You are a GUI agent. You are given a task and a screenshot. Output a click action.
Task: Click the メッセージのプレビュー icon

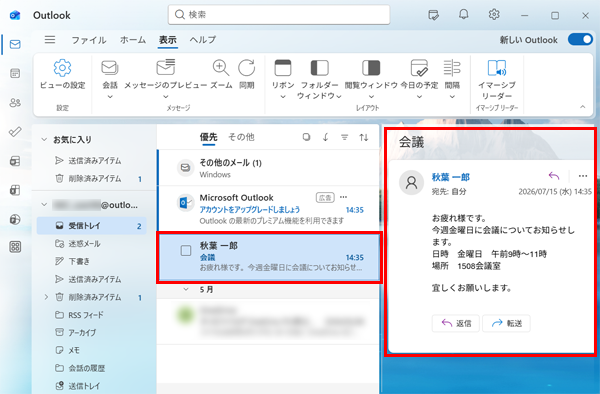point(166,68)
